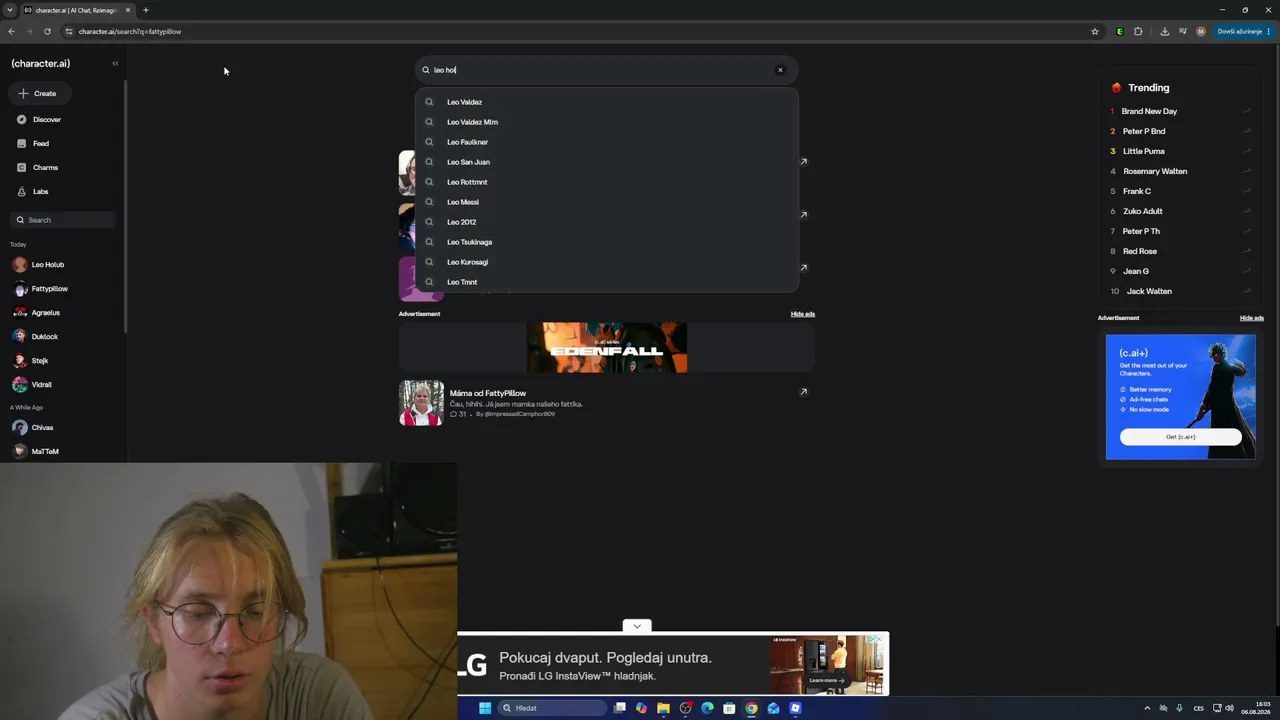
Task: Open trending Frank C
Action: click(1137, 191)
